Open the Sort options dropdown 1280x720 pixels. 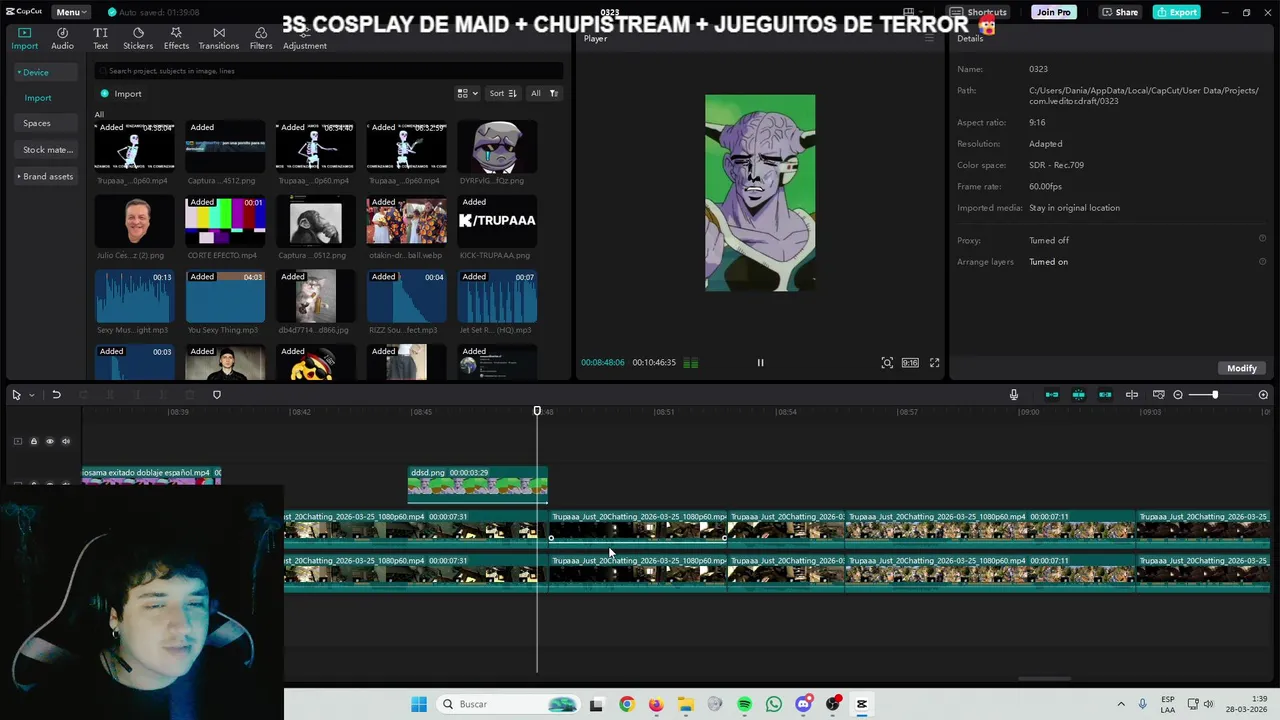503,93
